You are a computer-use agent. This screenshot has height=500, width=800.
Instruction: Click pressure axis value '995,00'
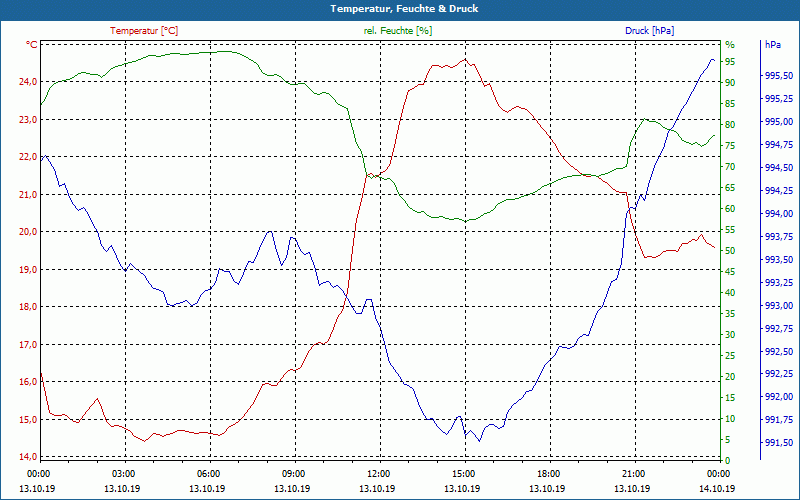tap(779, 121)
